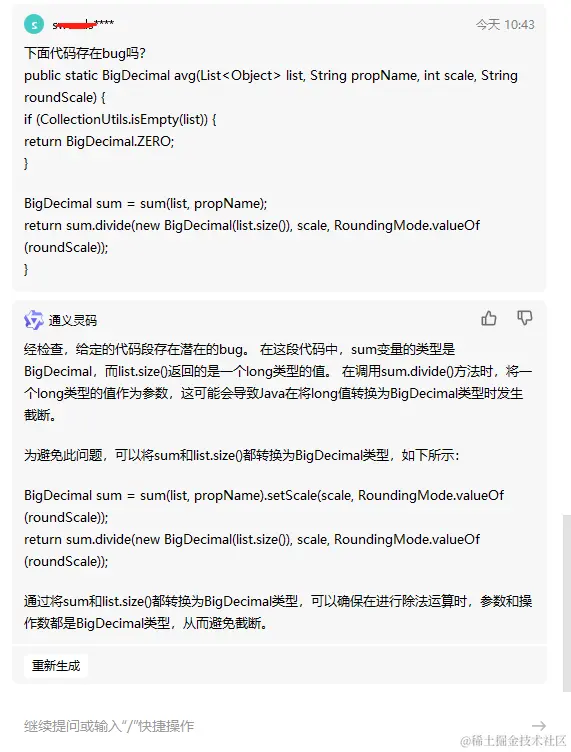Focus the 继续提问 input field

(x=273, y=726)
